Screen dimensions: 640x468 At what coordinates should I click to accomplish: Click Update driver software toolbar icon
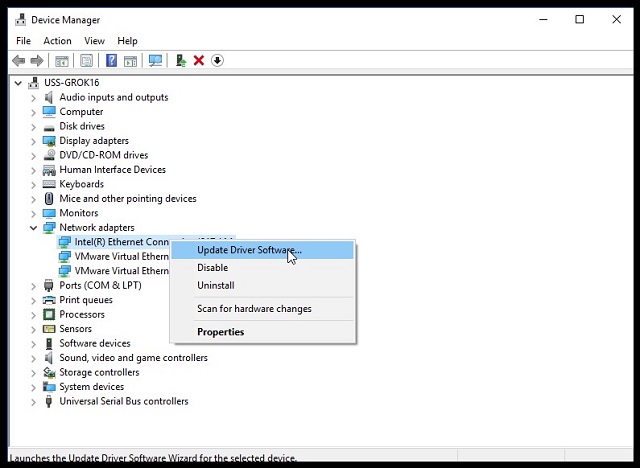[x=181, y=61]
